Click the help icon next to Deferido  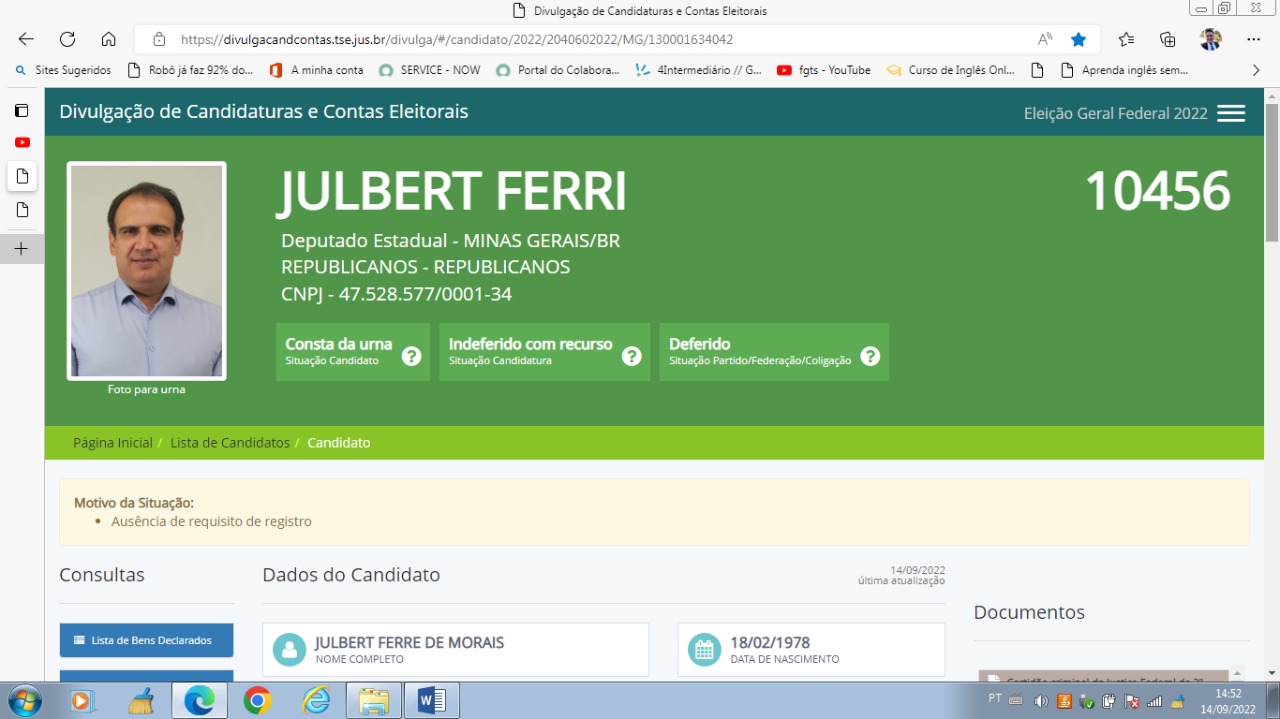click(870, 356)
